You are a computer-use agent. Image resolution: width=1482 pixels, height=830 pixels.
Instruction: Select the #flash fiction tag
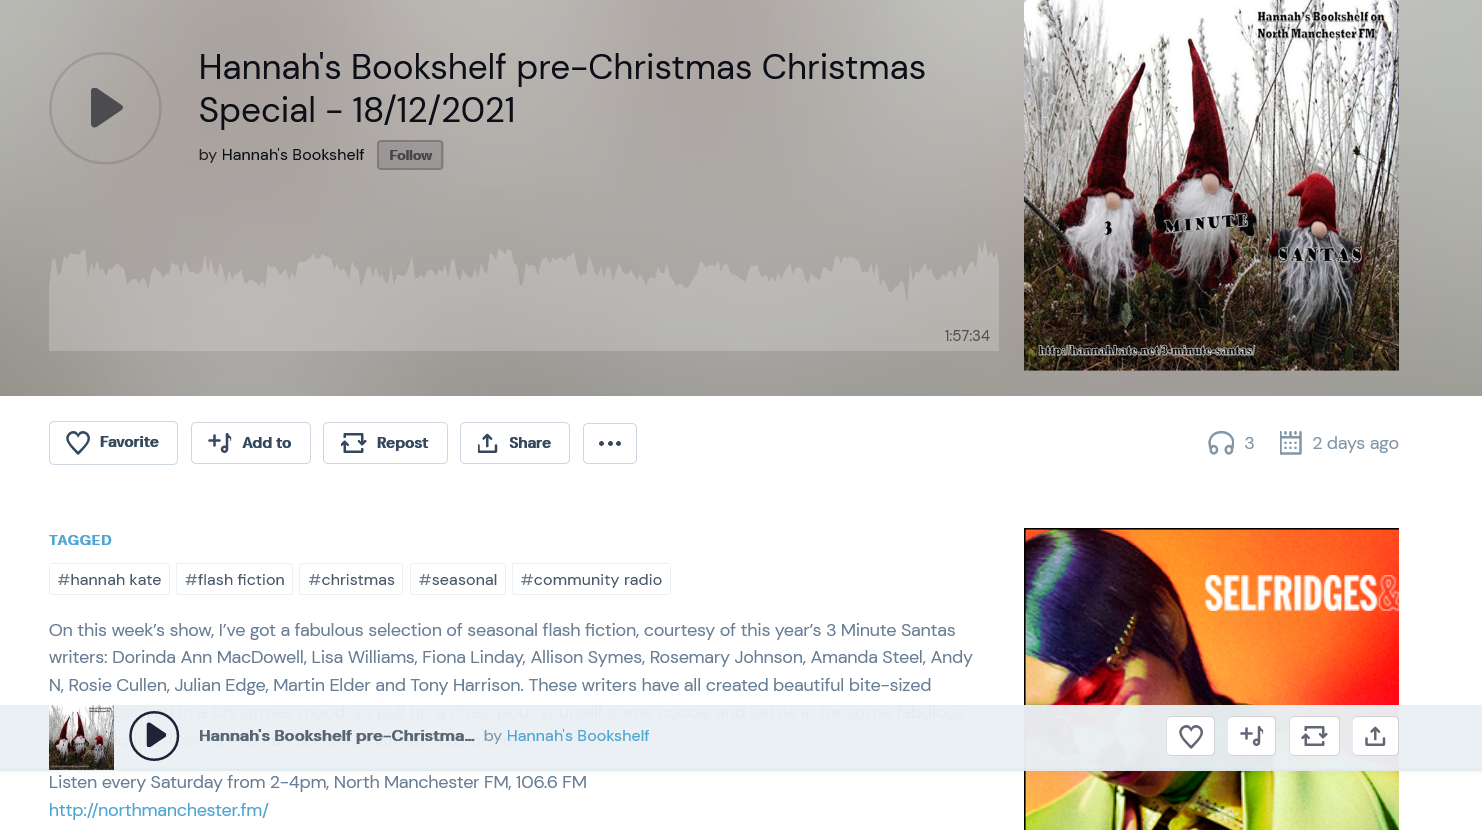point(235,580)
